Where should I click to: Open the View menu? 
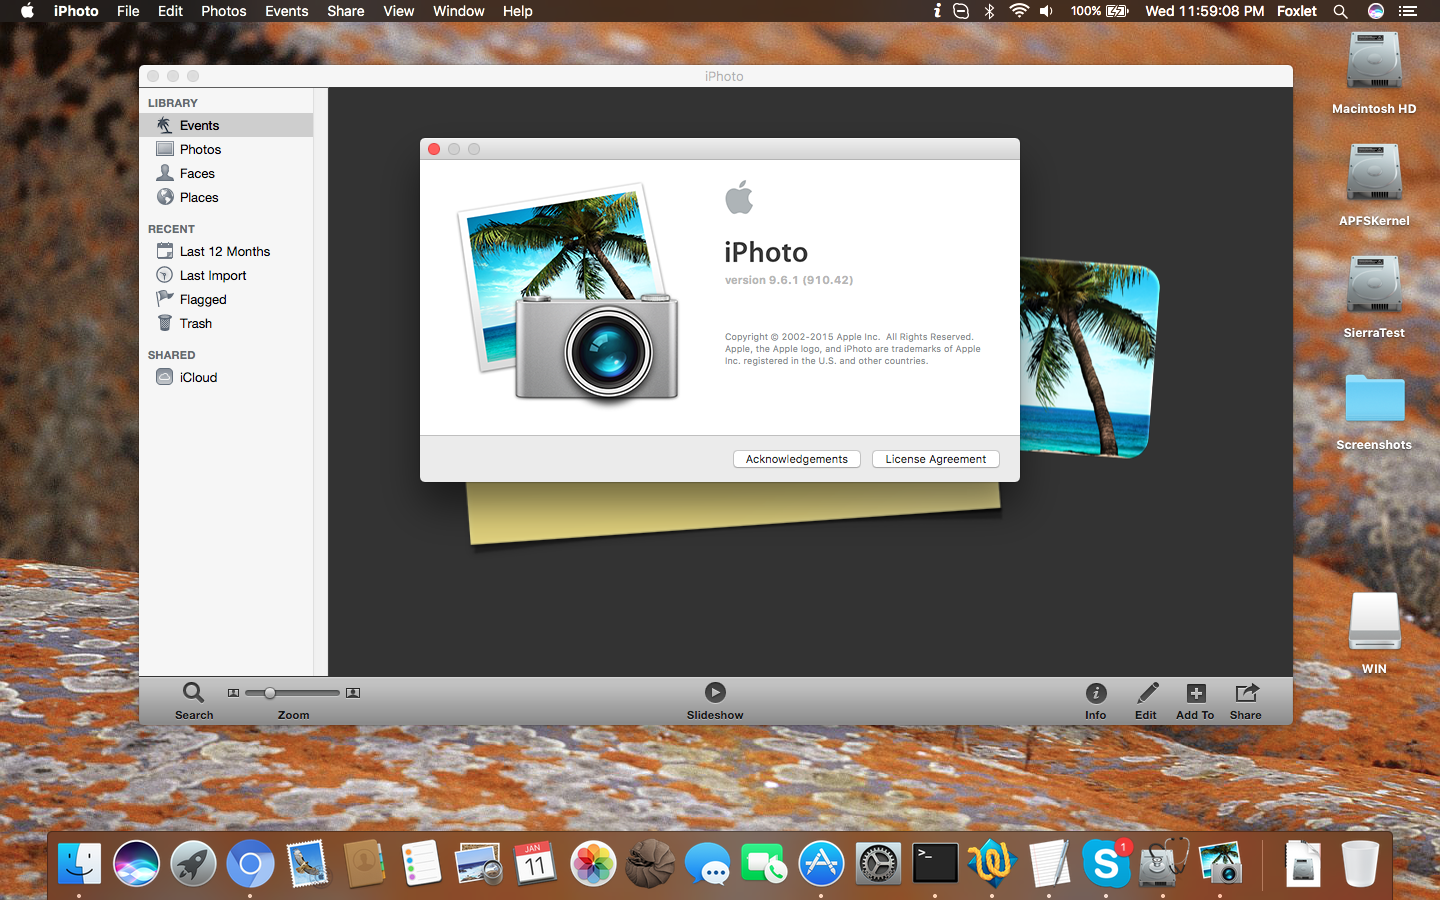point(399,11)
